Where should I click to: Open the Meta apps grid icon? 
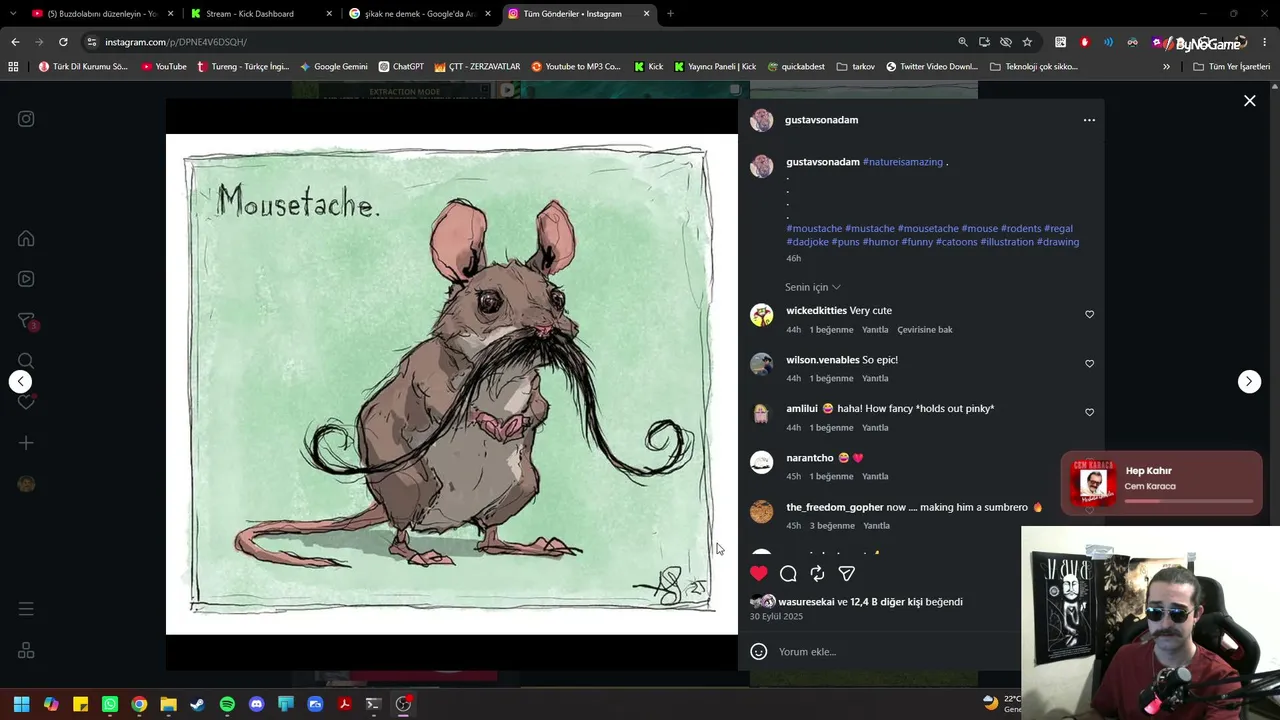click(x=26, y=650)
